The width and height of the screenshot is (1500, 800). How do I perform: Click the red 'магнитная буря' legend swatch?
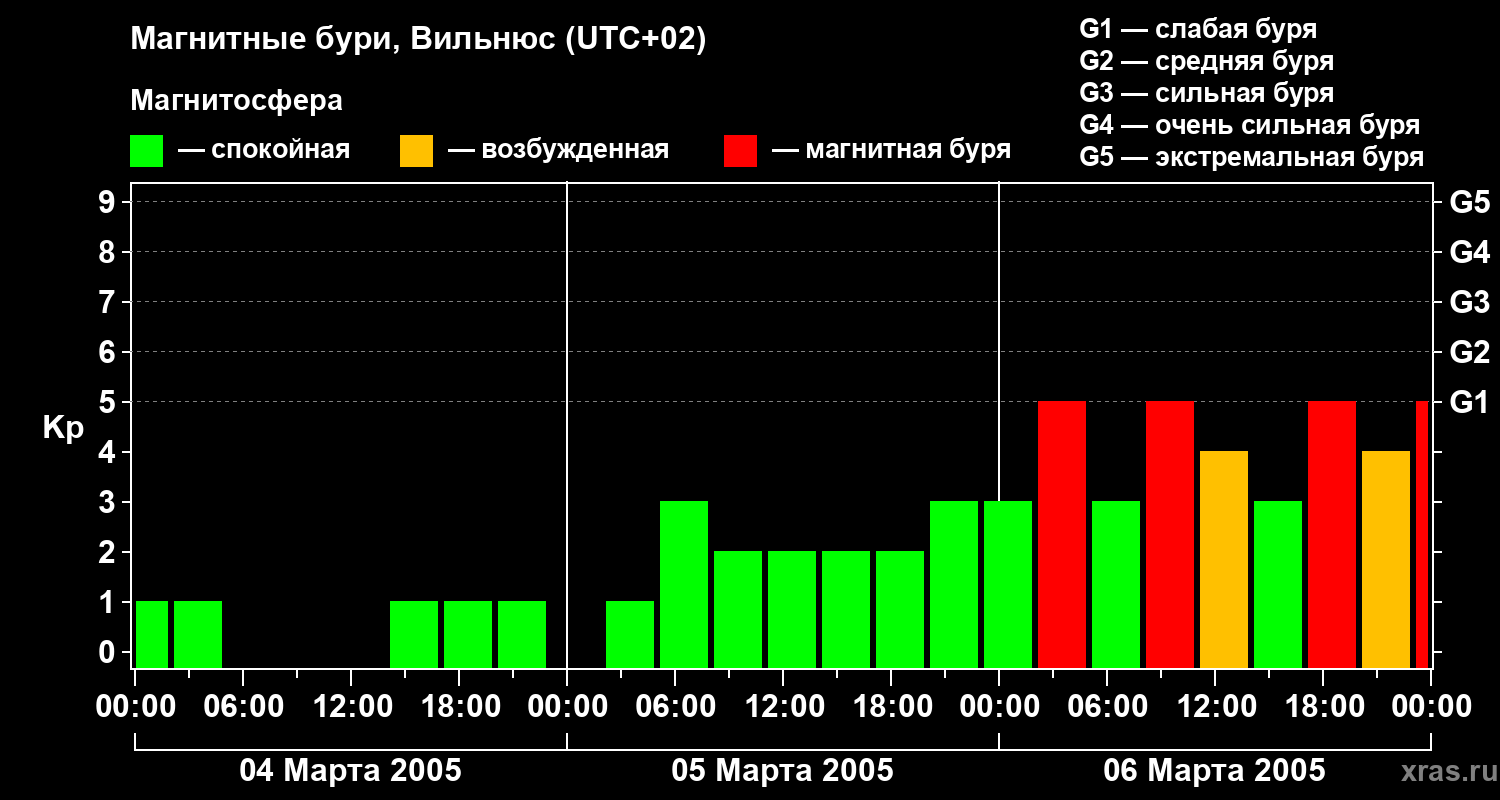pyautogui.click(x=740, y=151)
